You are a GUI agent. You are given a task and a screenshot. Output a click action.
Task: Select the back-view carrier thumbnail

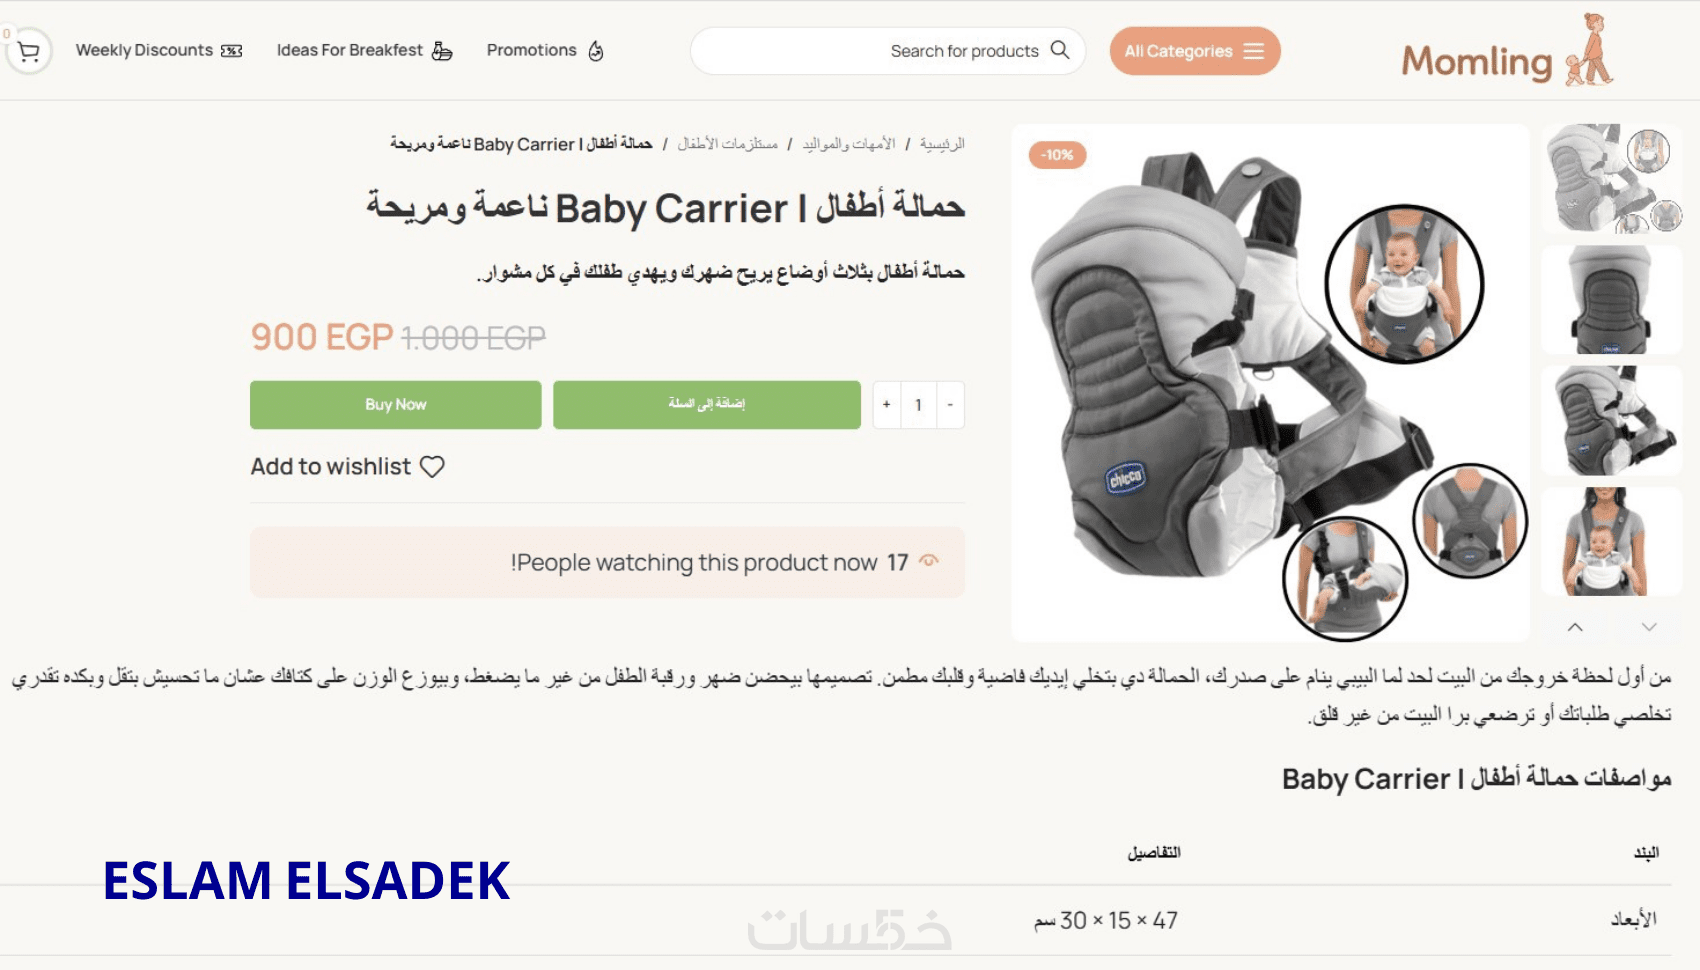(x=1612, y=300)
